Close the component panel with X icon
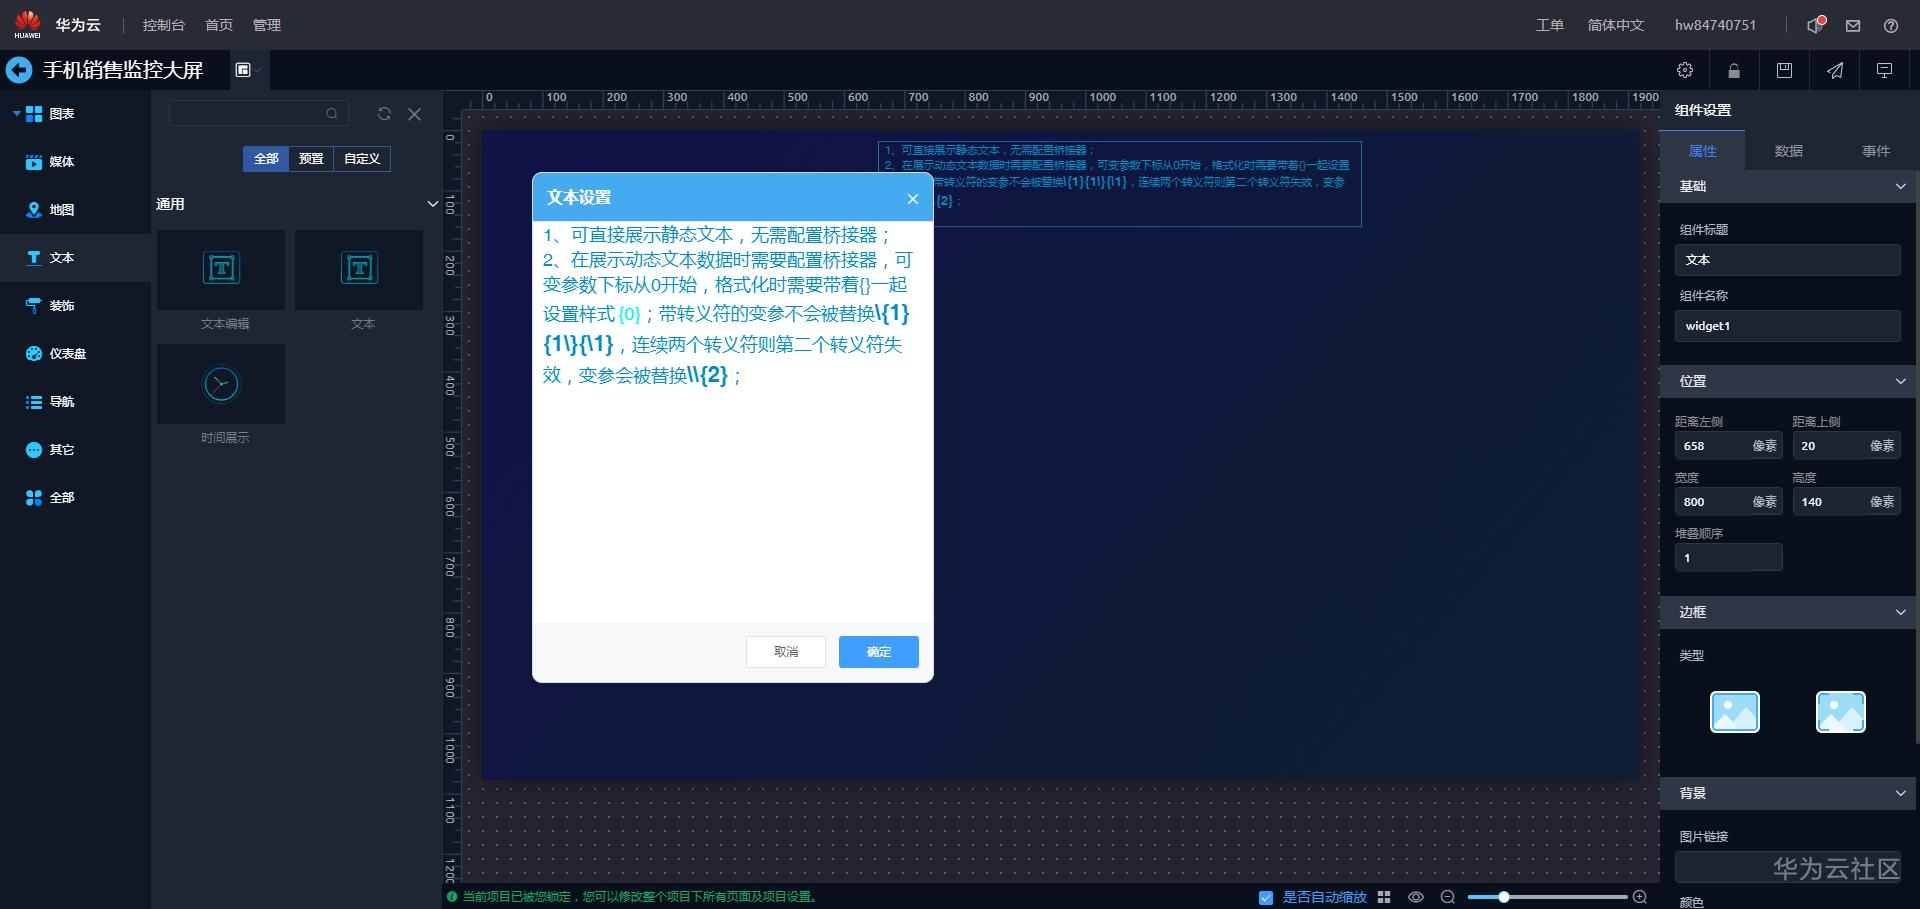 [x=415, y=114]
